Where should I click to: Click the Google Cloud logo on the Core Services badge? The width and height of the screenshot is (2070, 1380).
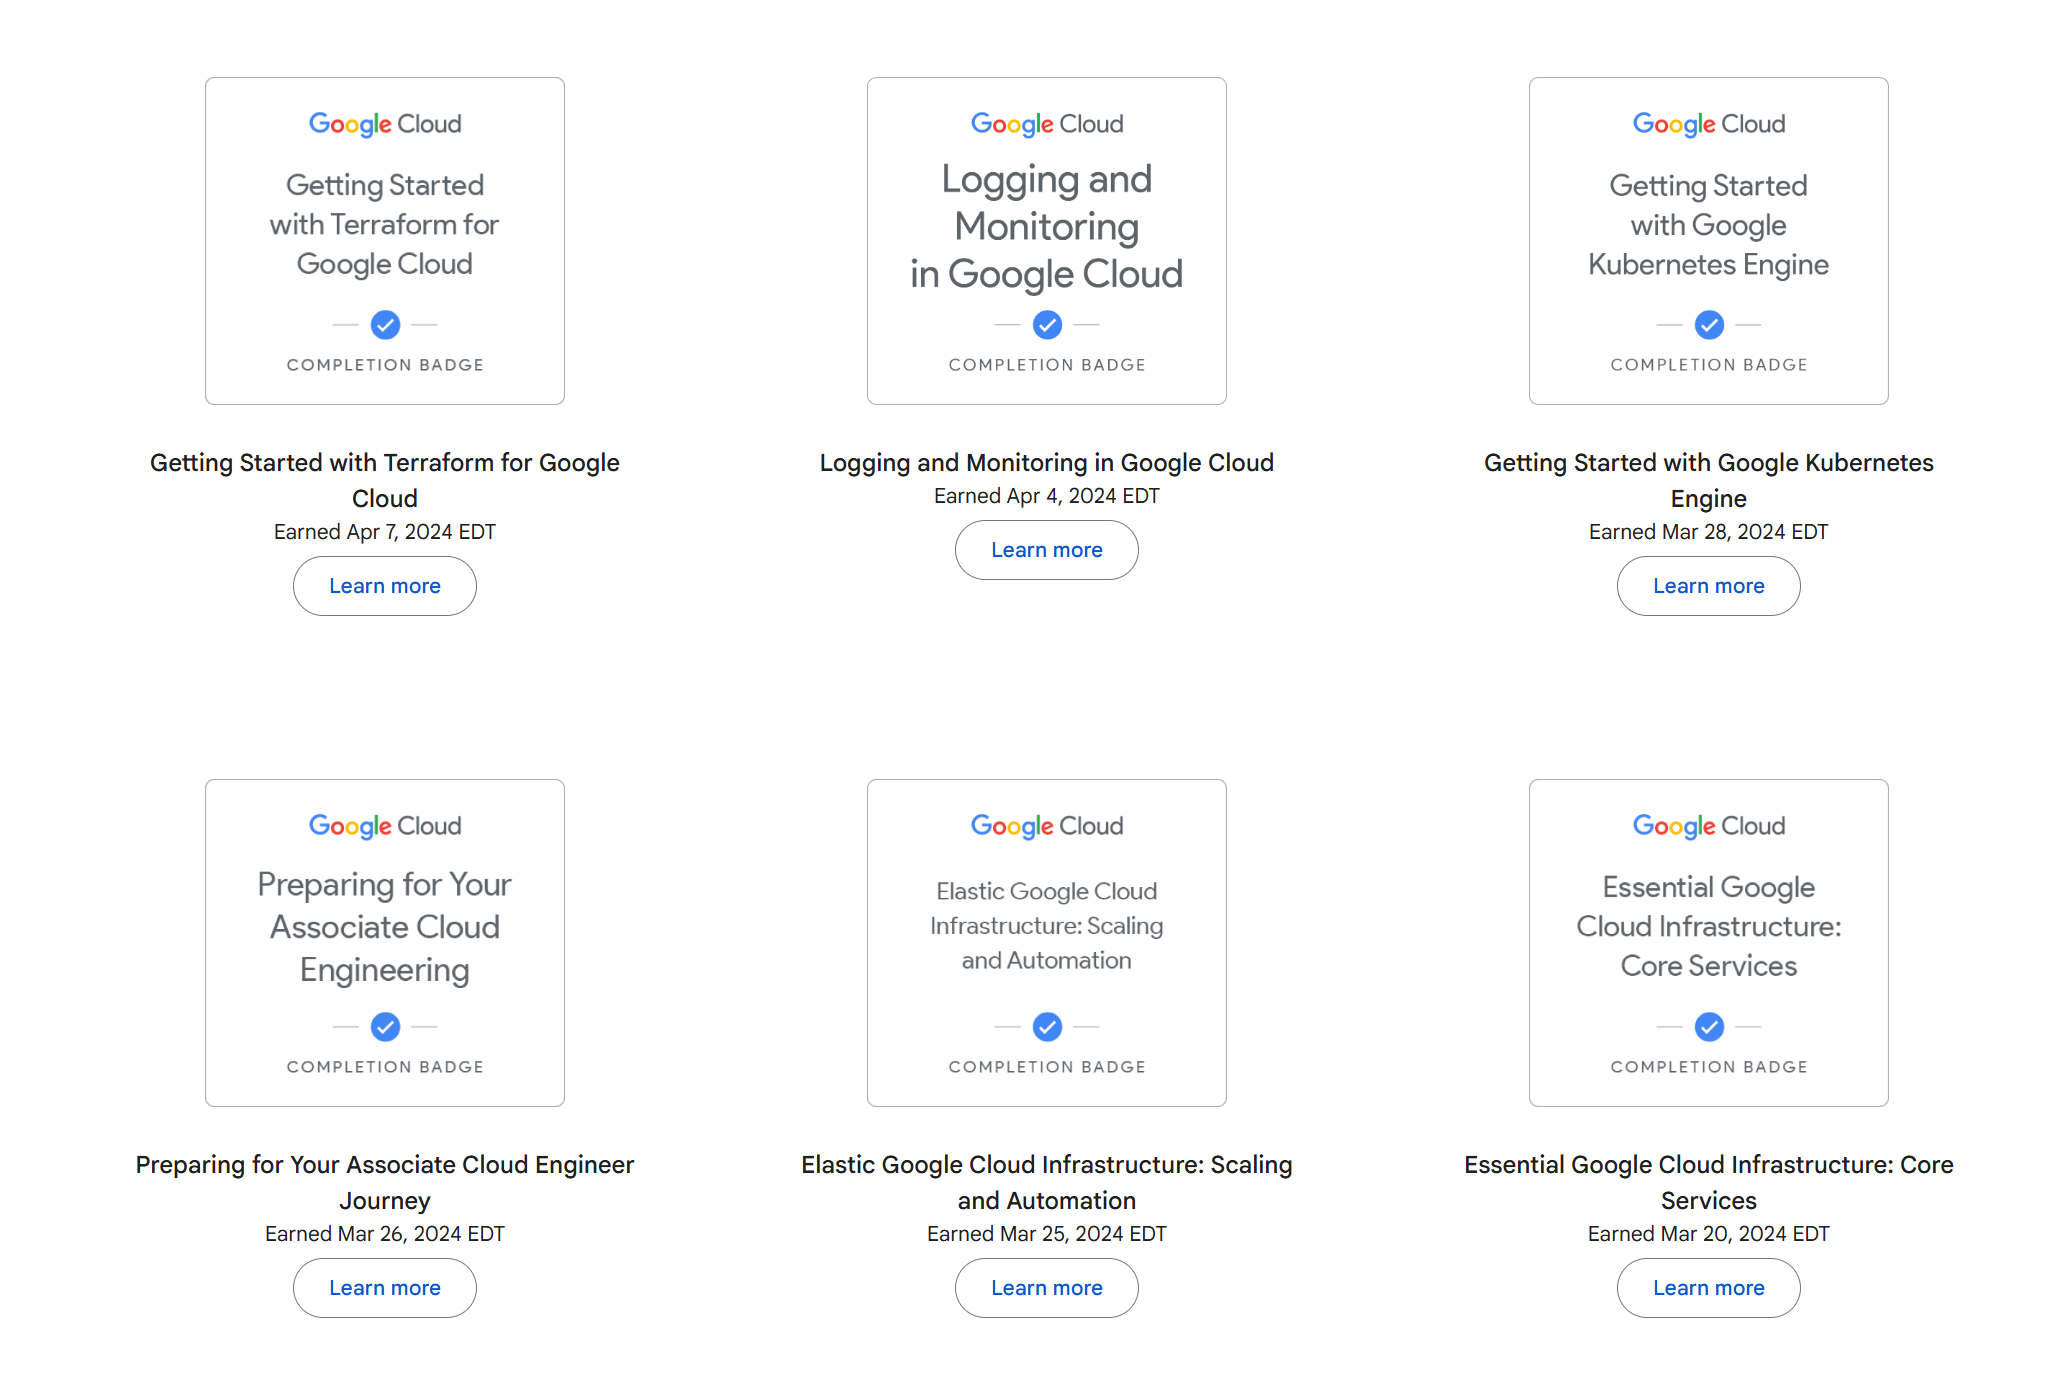(1709, 826)
